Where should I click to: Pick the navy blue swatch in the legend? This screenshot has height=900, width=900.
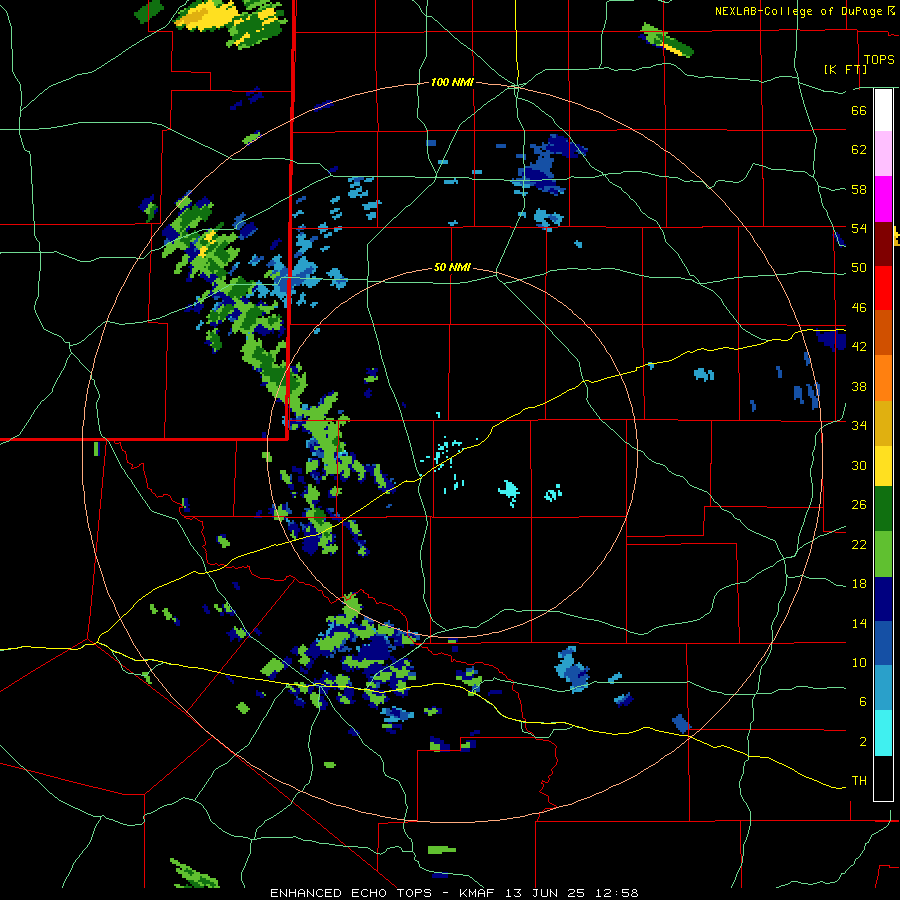883,599
